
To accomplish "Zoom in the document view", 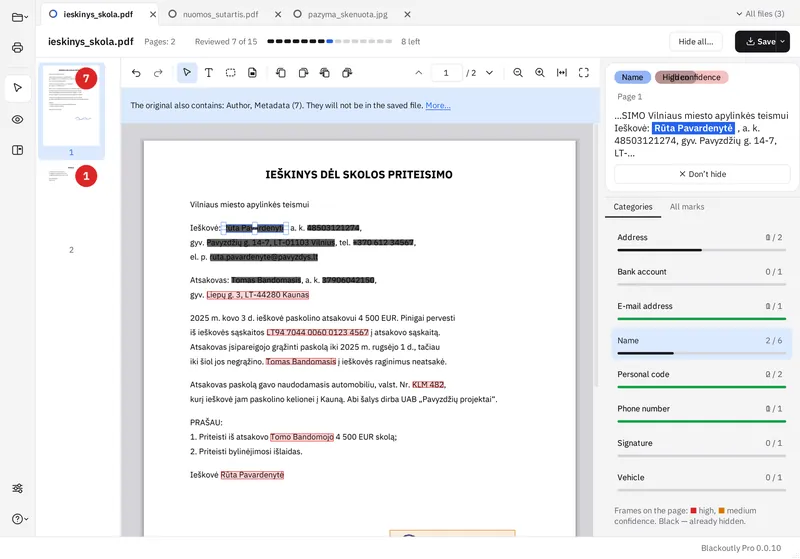I will (540, 73).
